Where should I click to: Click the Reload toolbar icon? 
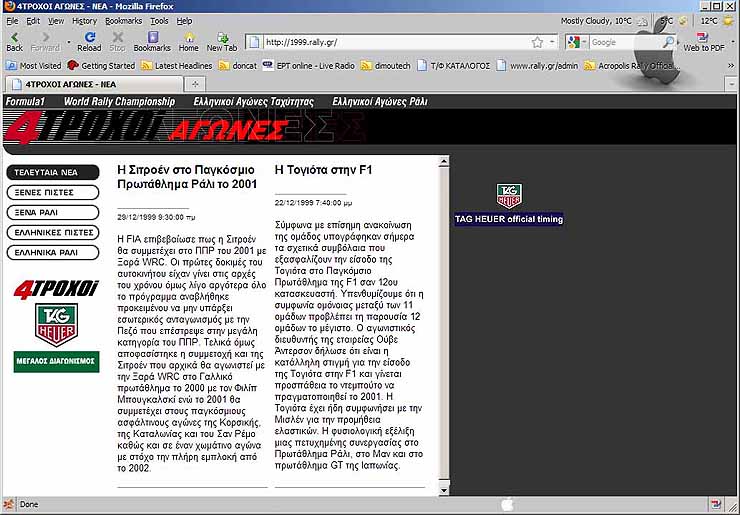coord(89,37)
